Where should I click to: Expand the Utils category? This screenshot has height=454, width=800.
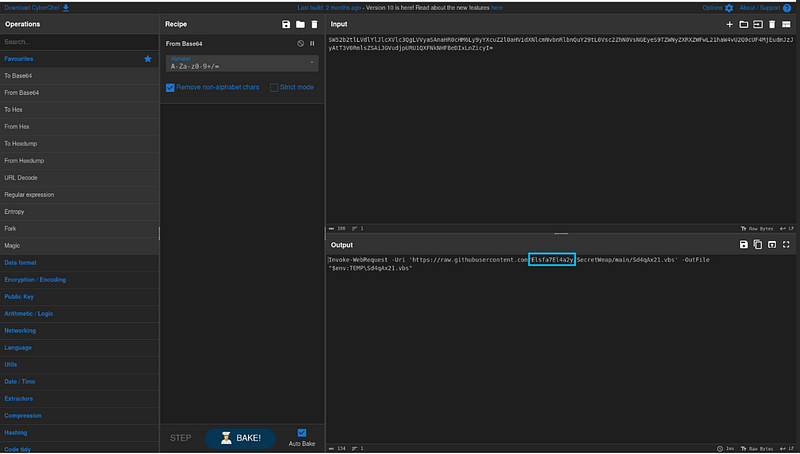click(x=80, y=365)
